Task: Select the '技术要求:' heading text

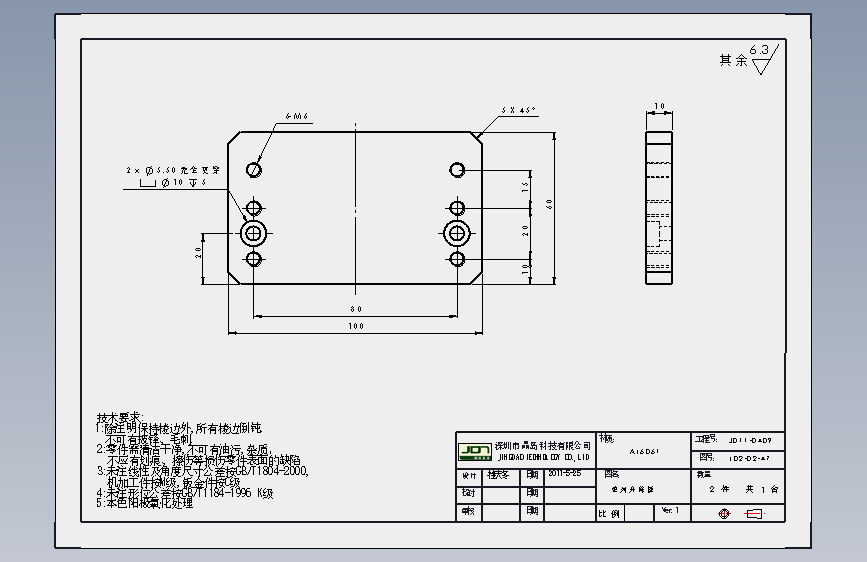Action: coord(120,418)
